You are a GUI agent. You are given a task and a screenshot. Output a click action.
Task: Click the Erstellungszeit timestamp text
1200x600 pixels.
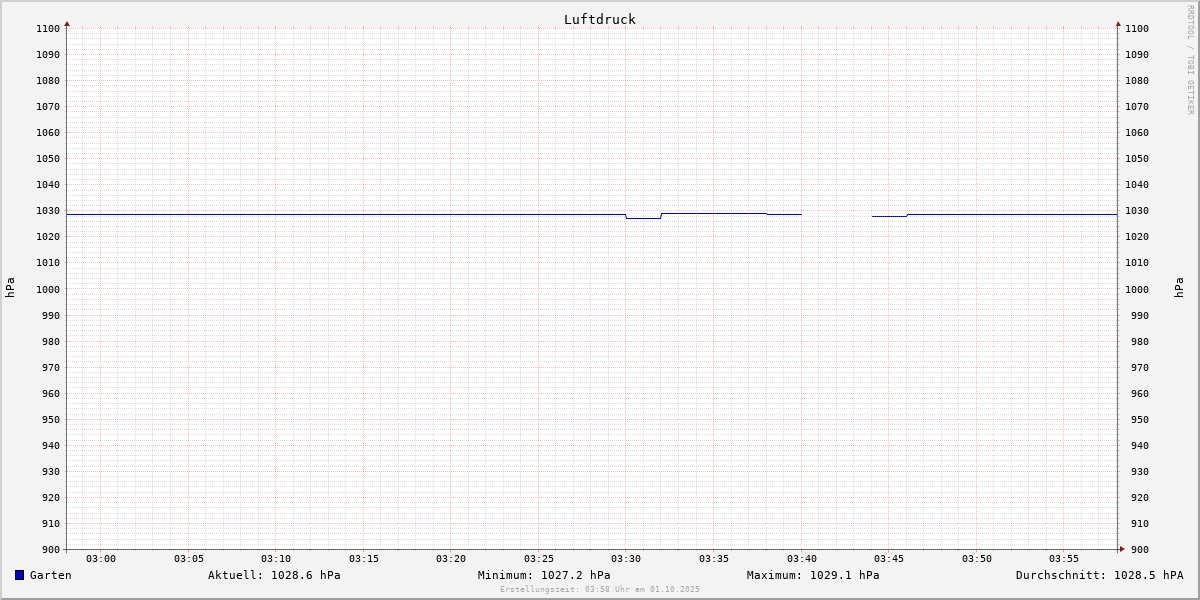600,590
